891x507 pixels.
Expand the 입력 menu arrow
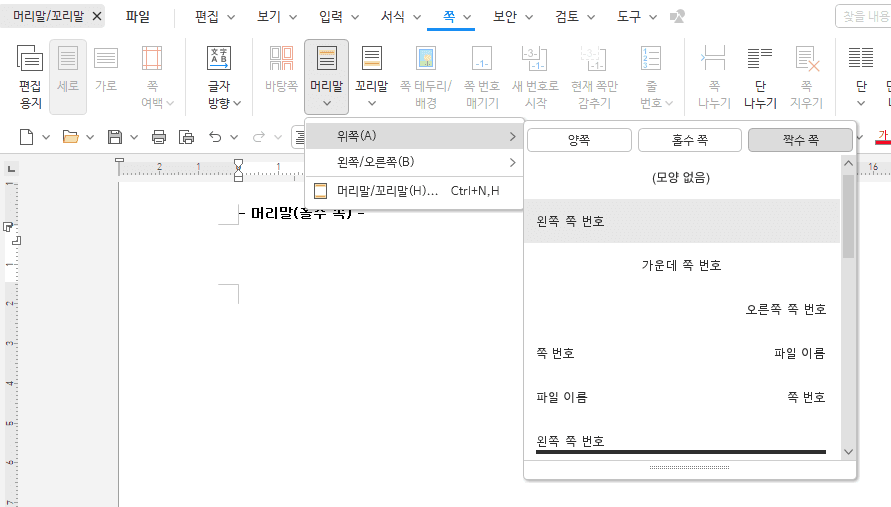(x=355, y=17)
